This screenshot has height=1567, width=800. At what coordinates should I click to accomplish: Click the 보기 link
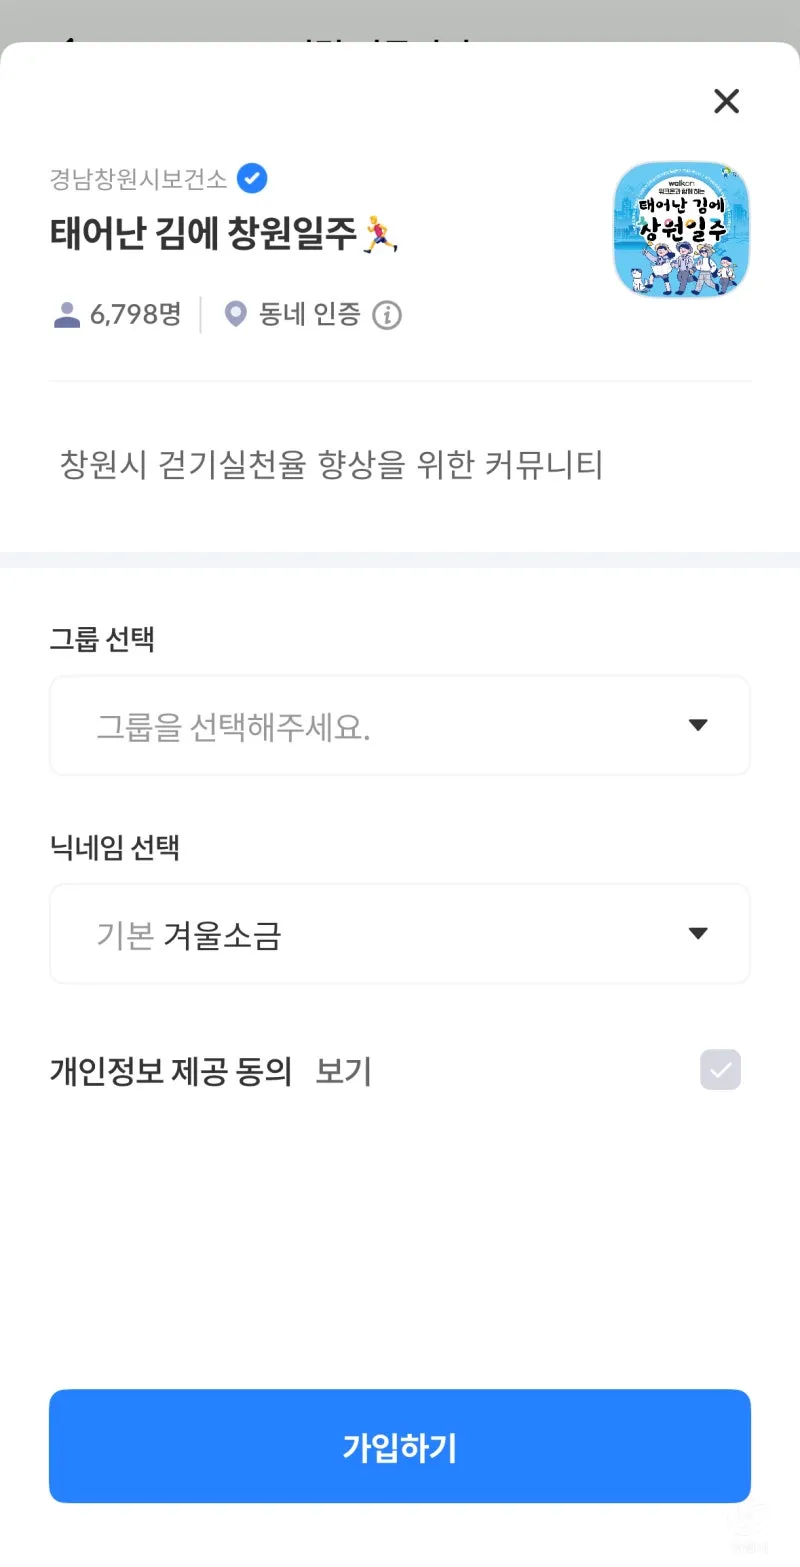tap(343, 1072)
